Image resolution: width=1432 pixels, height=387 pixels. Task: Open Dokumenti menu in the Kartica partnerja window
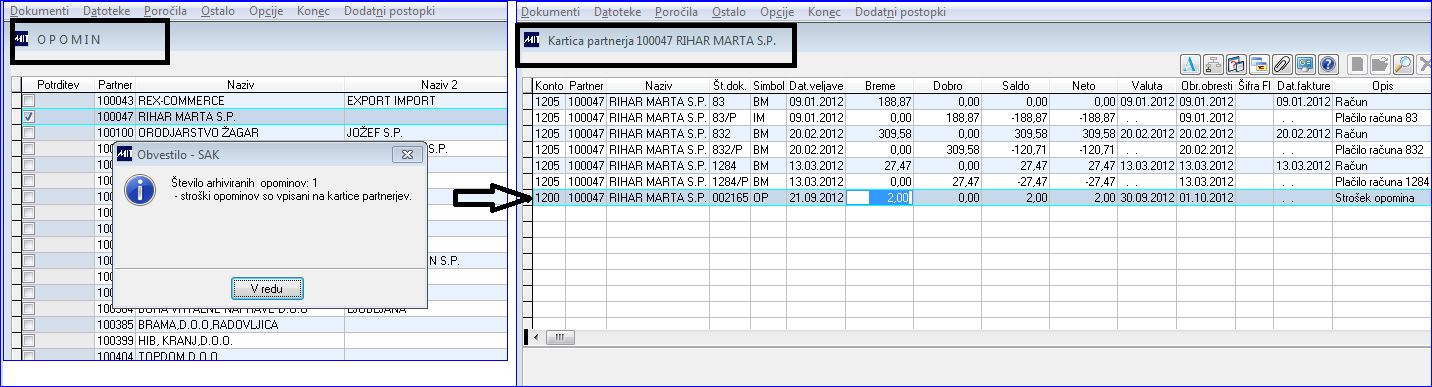click(x=550, y=11)
